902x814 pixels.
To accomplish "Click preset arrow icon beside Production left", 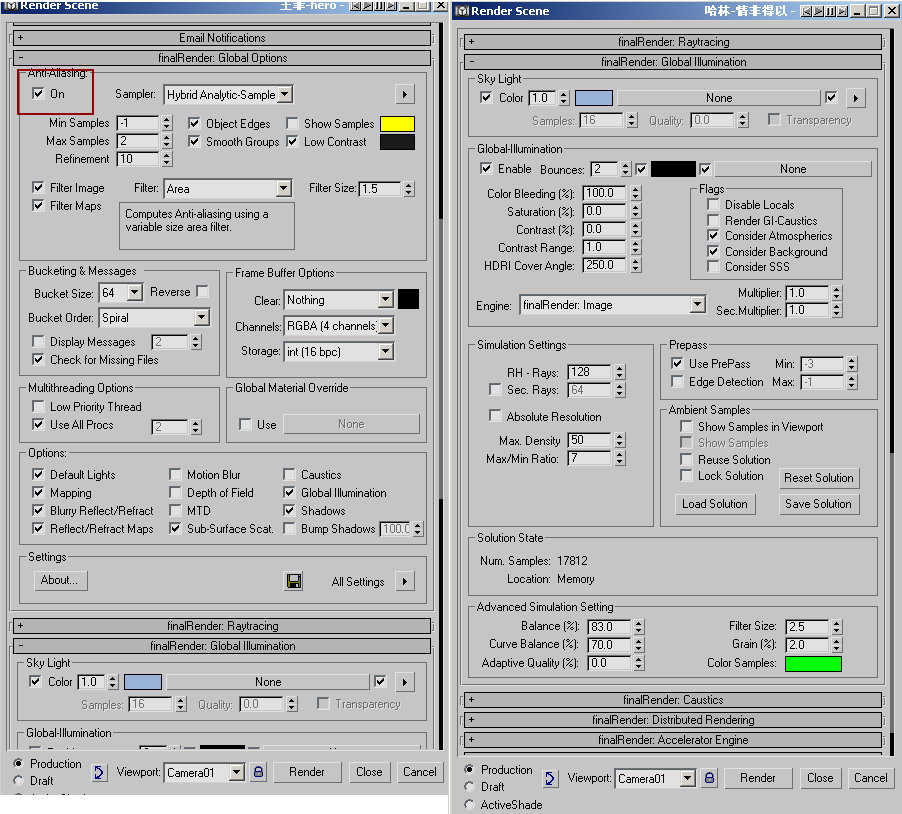I will click(99, 772).
